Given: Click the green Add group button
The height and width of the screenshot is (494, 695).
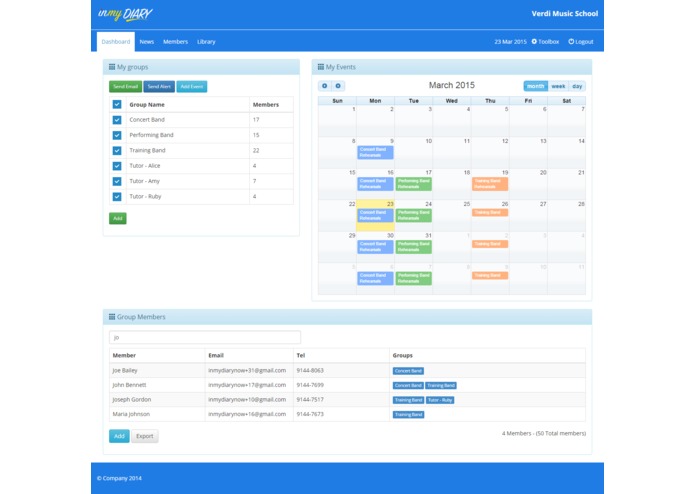Looking at the screenshot, I should click(x=117, y=218).
